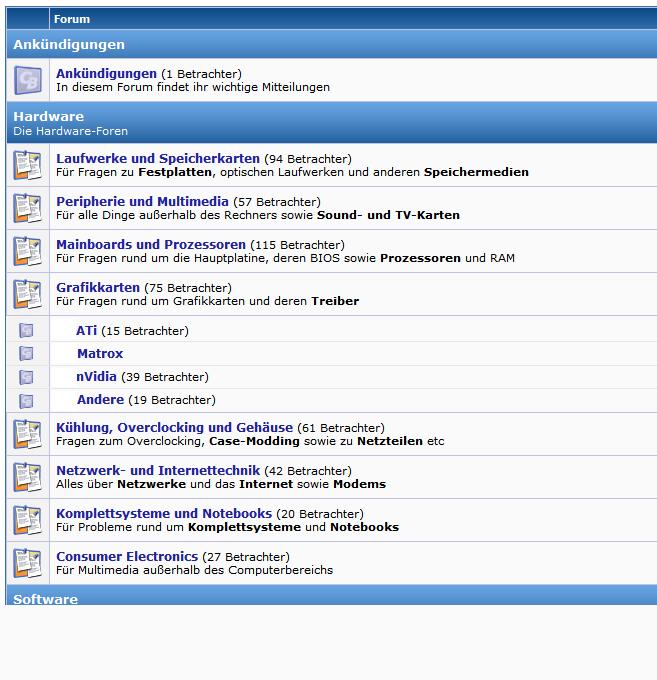Open Mainboards und Prozessoren forum

pyautogui.click(x=151, y=245)
